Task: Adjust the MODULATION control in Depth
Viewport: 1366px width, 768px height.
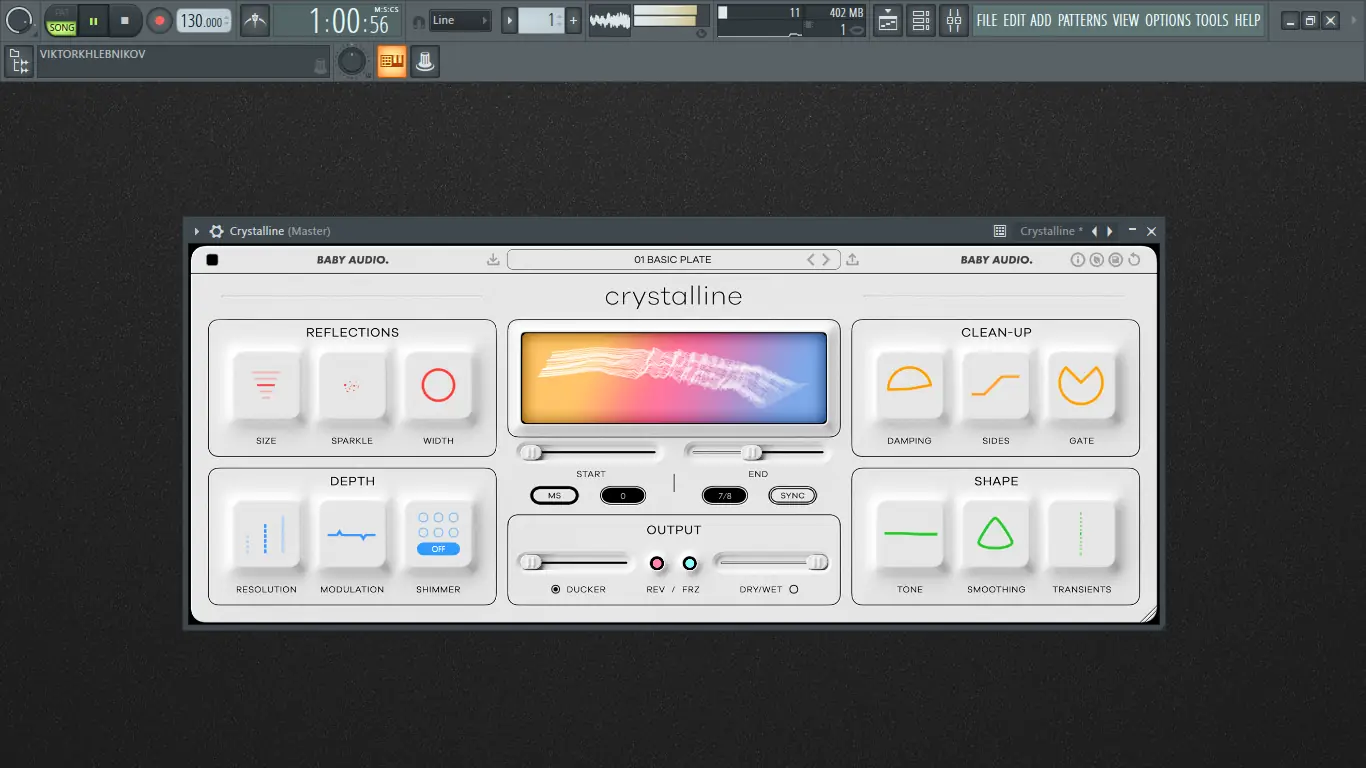Action: click(352, 534)
